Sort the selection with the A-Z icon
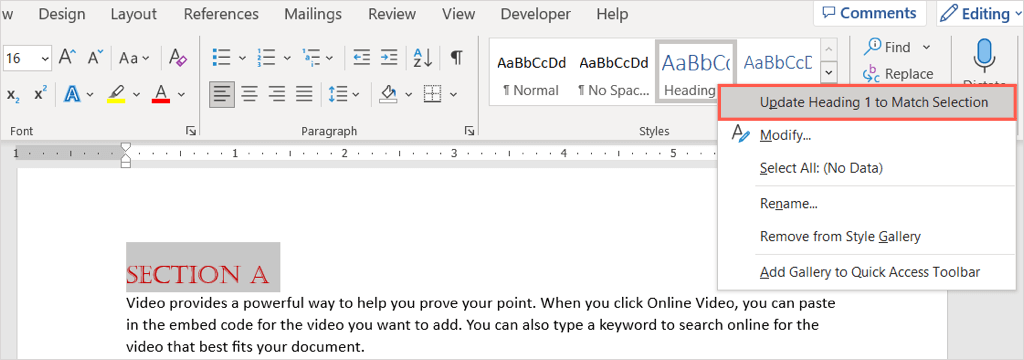 423,57
